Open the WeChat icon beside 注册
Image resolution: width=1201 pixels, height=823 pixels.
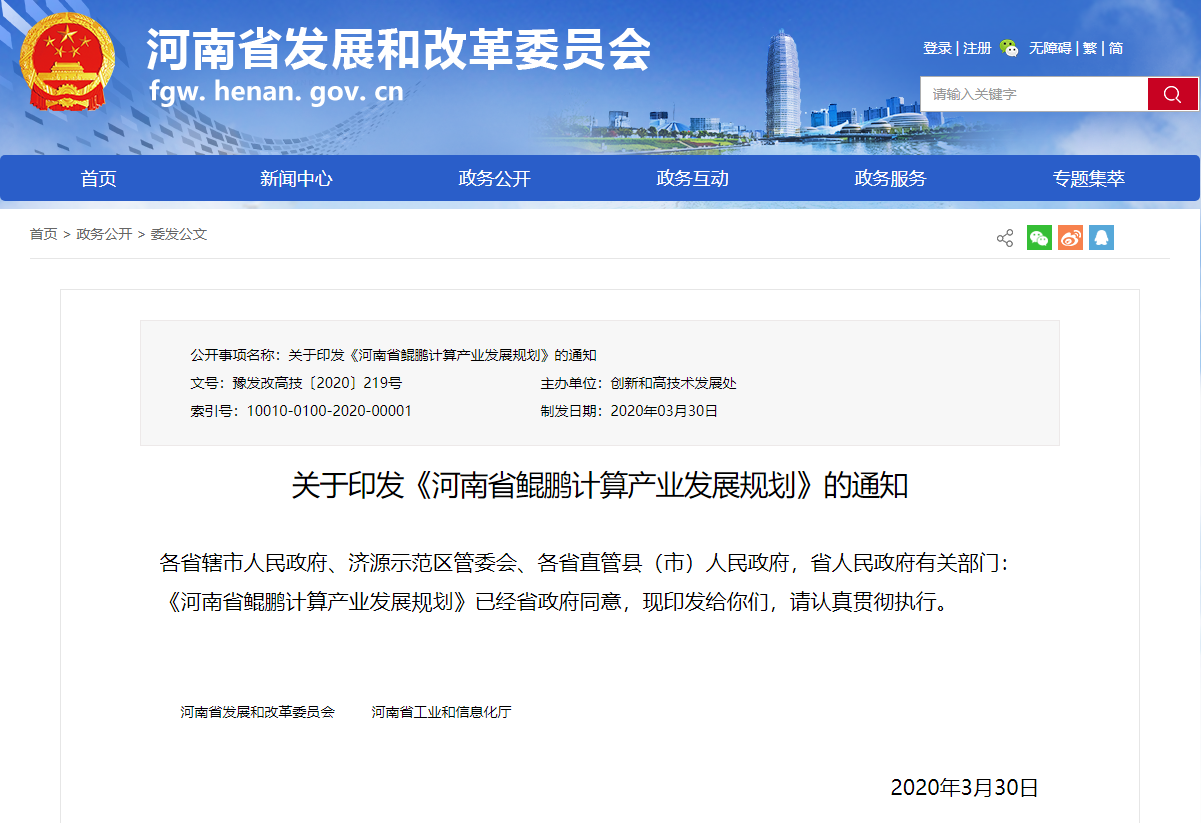[x=1009, y=48]
